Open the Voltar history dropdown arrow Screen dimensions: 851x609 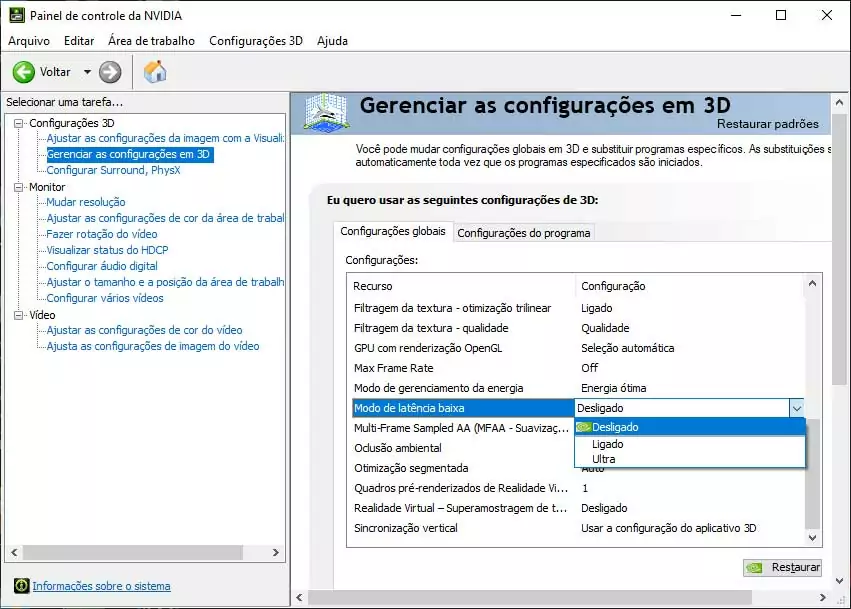tap(87, 72)
